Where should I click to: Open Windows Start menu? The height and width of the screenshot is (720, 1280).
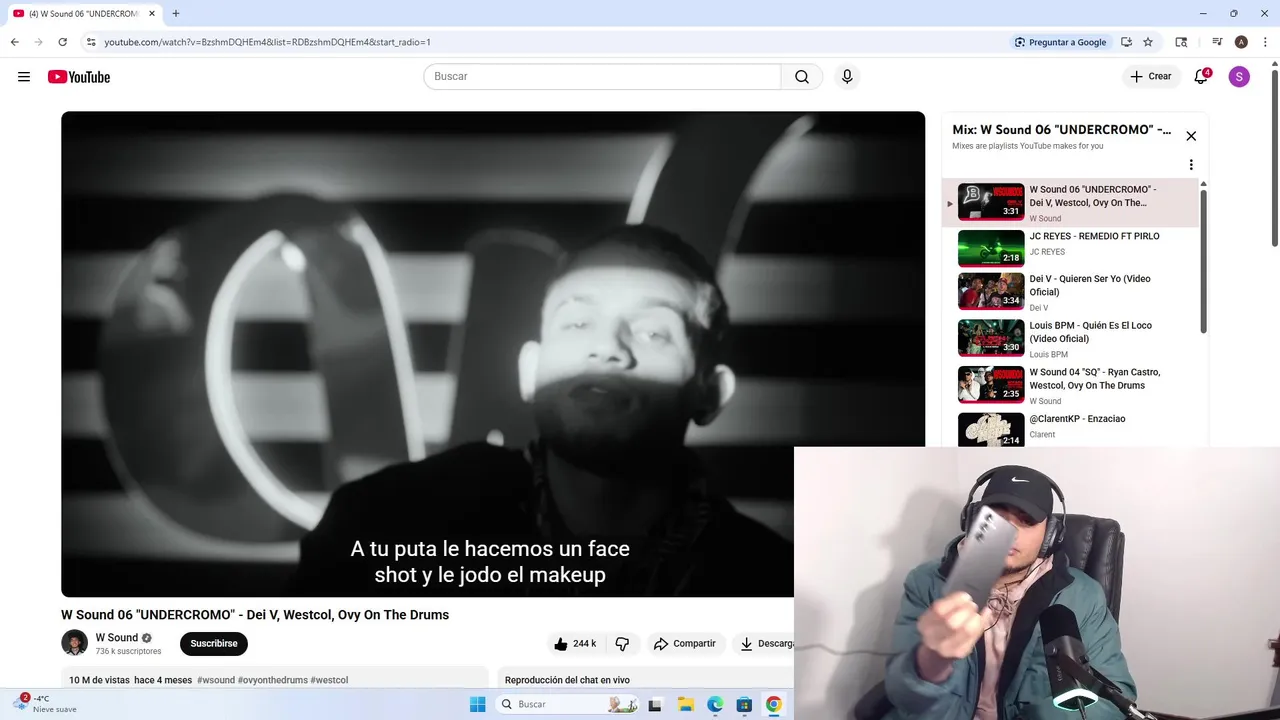click(477, 704)
